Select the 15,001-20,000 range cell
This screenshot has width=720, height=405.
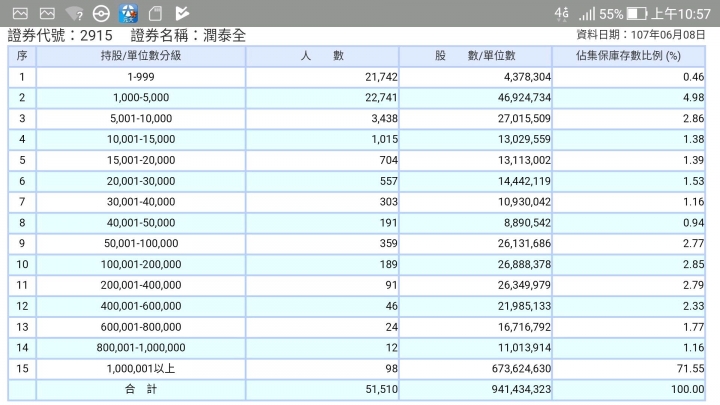141,160
